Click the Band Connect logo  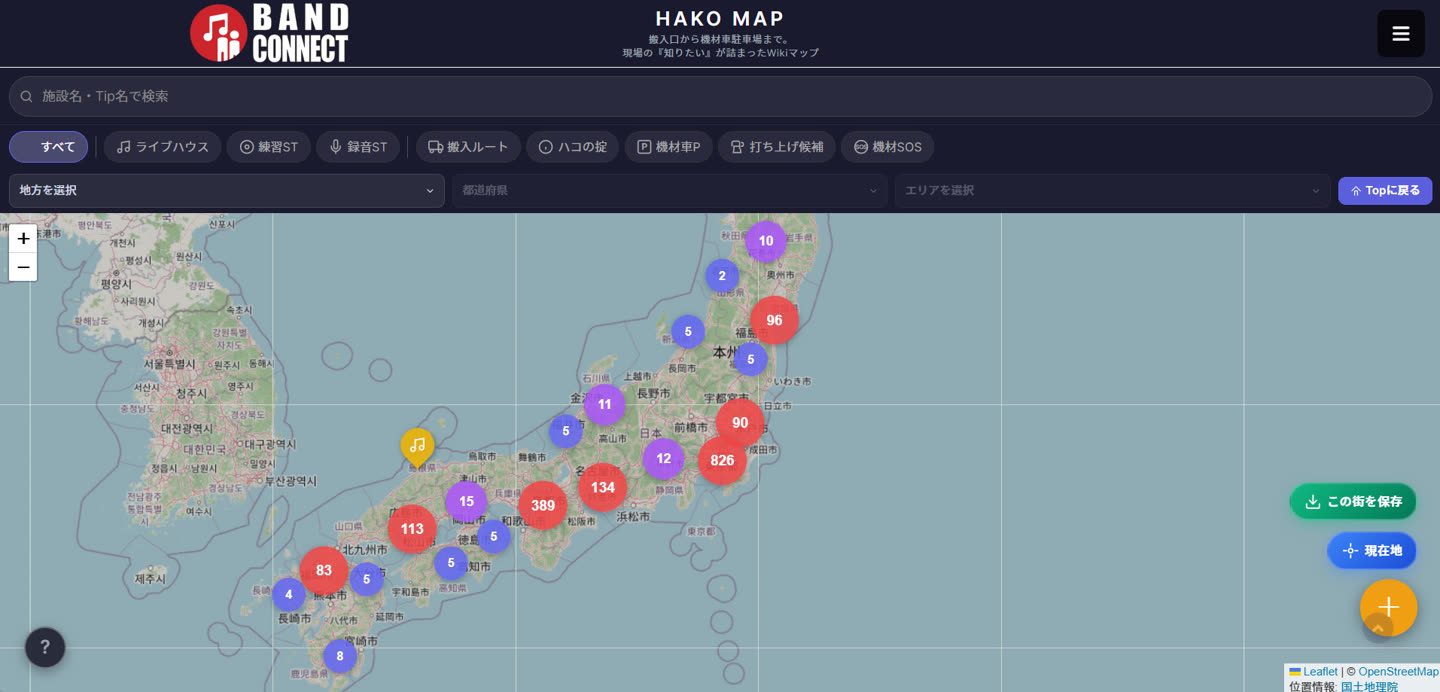point(270,33)
